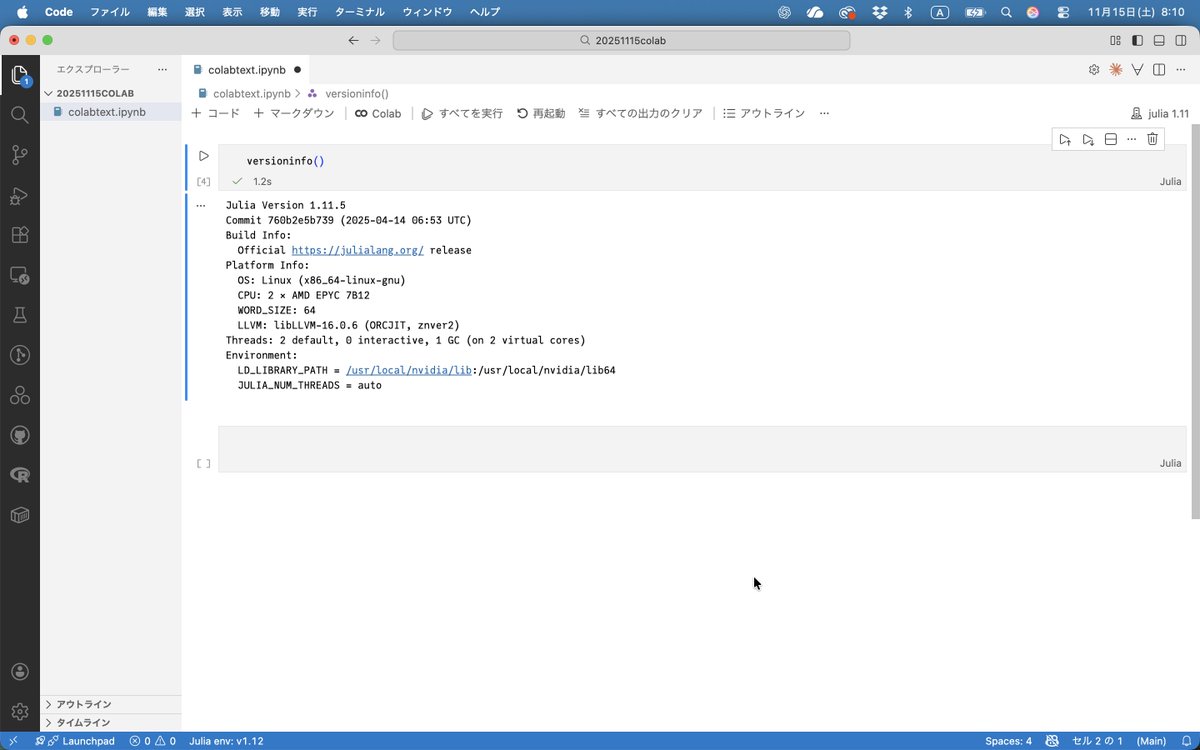Select the julia 1.11 kernel picker

tap(1159, 114)
